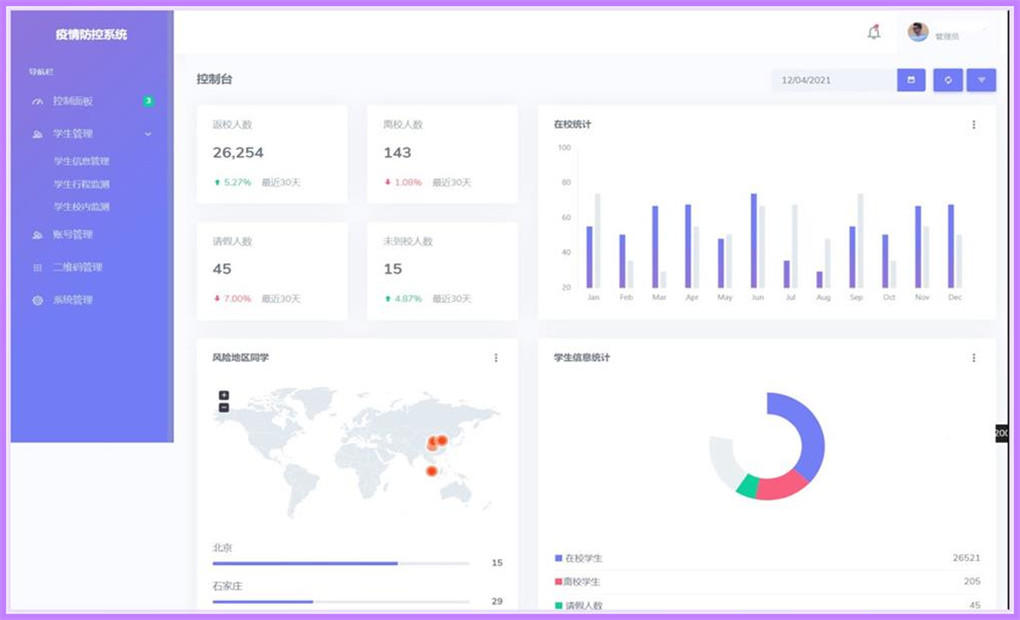
Task: Click the user icon beside 学生管理
Action: (37, 134)
